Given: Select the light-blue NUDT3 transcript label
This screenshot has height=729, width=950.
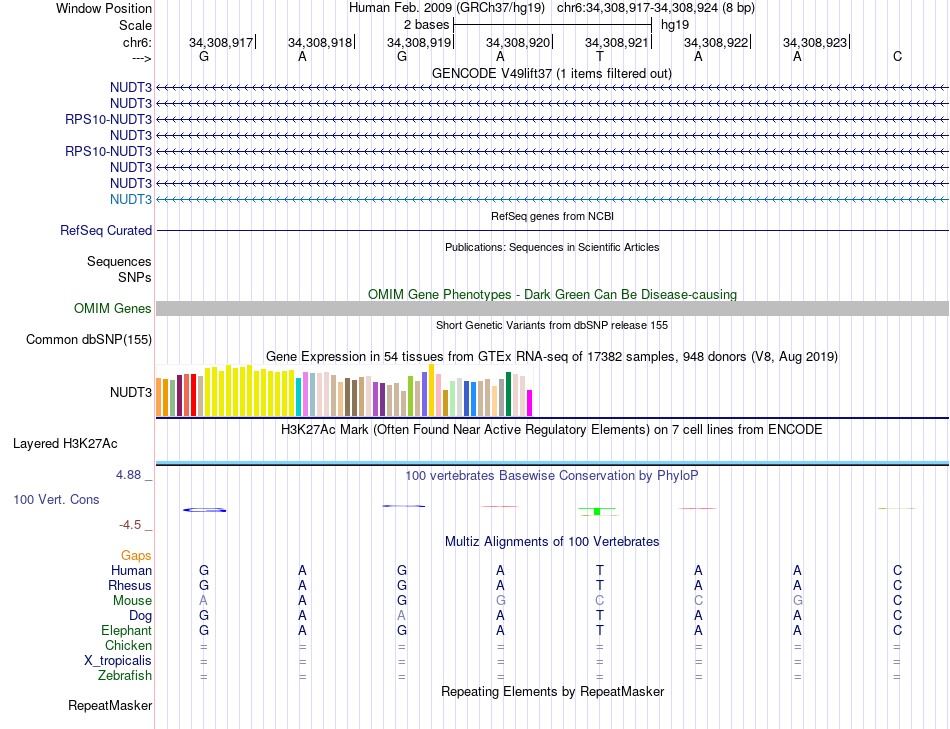Looking at the screenshot, I should click(x=131, y=199).
